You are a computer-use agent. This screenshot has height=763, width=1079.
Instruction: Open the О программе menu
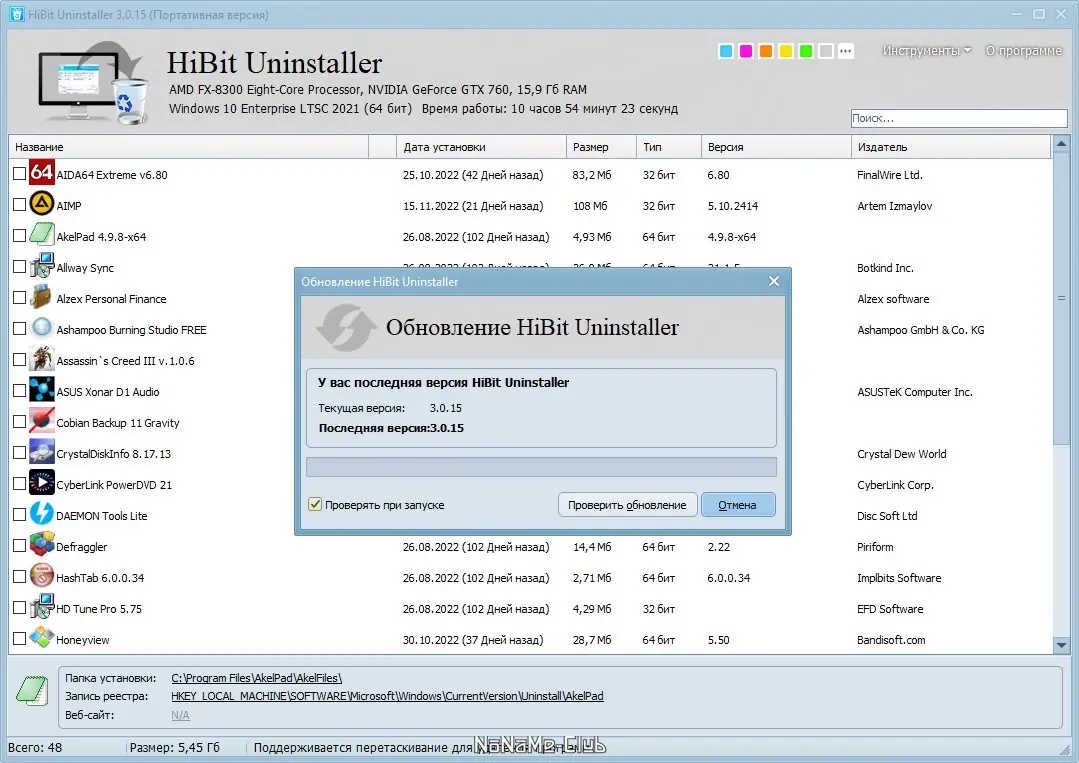click(1023, 51)
